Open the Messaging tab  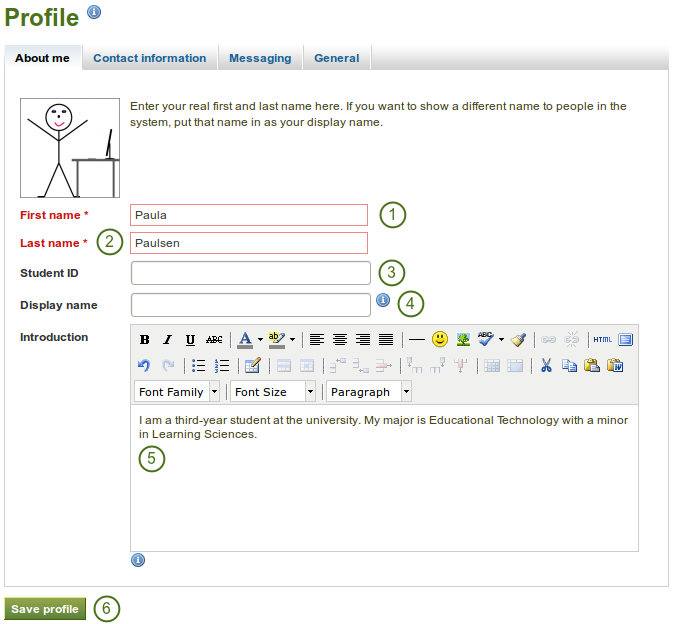click(260, 58)
